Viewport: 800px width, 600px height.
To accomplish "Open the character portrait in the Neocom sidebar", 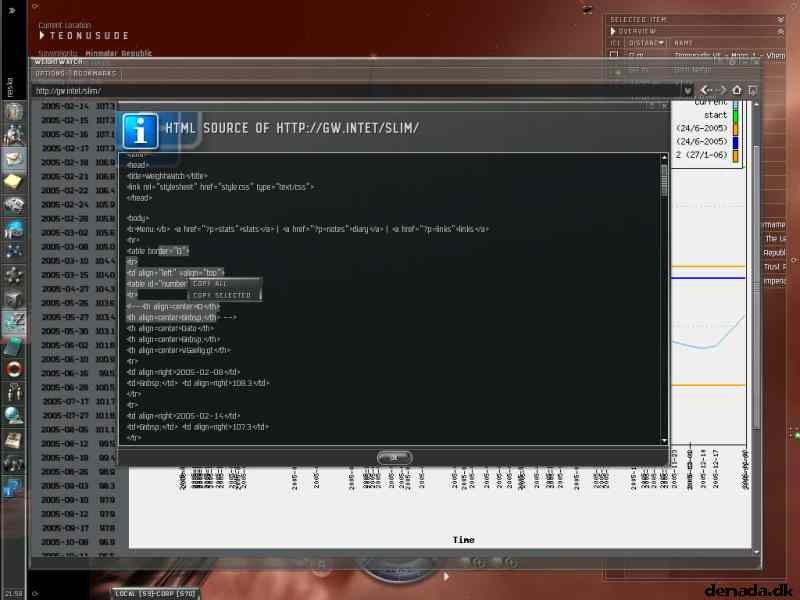I will tap(14, 111).
